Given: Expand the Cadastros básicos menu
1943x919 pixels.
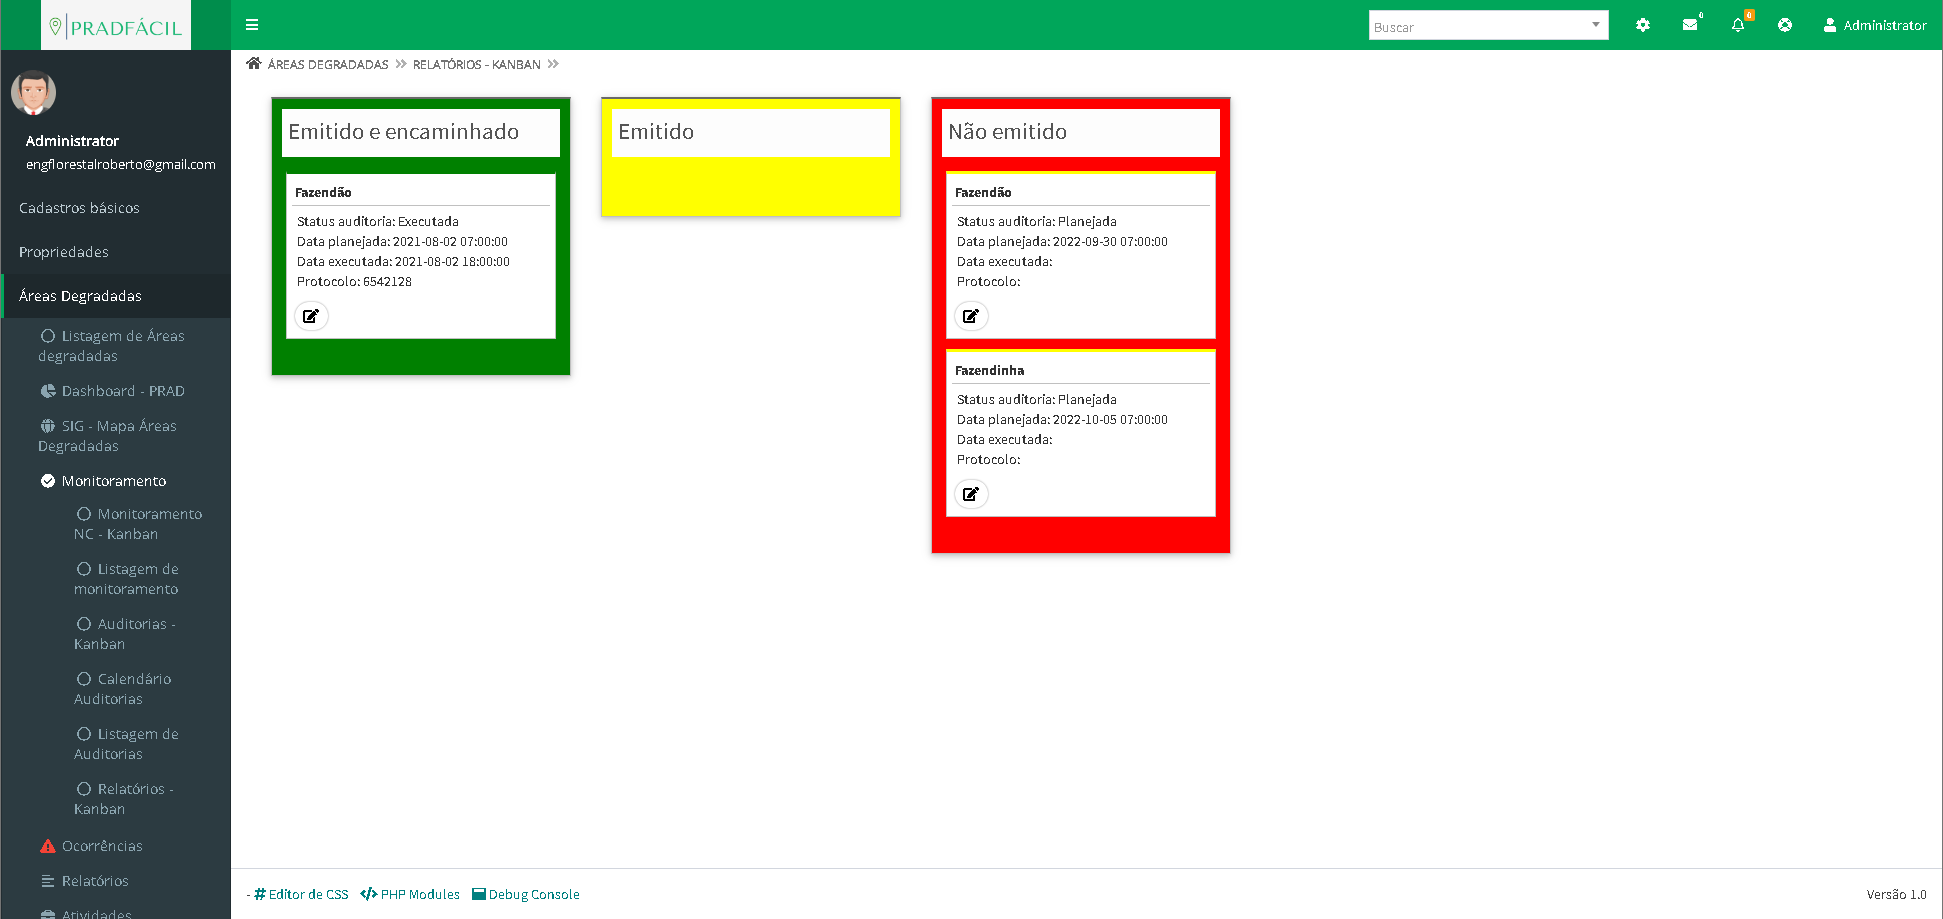Looking at the screenshot, I should [79, 208].
